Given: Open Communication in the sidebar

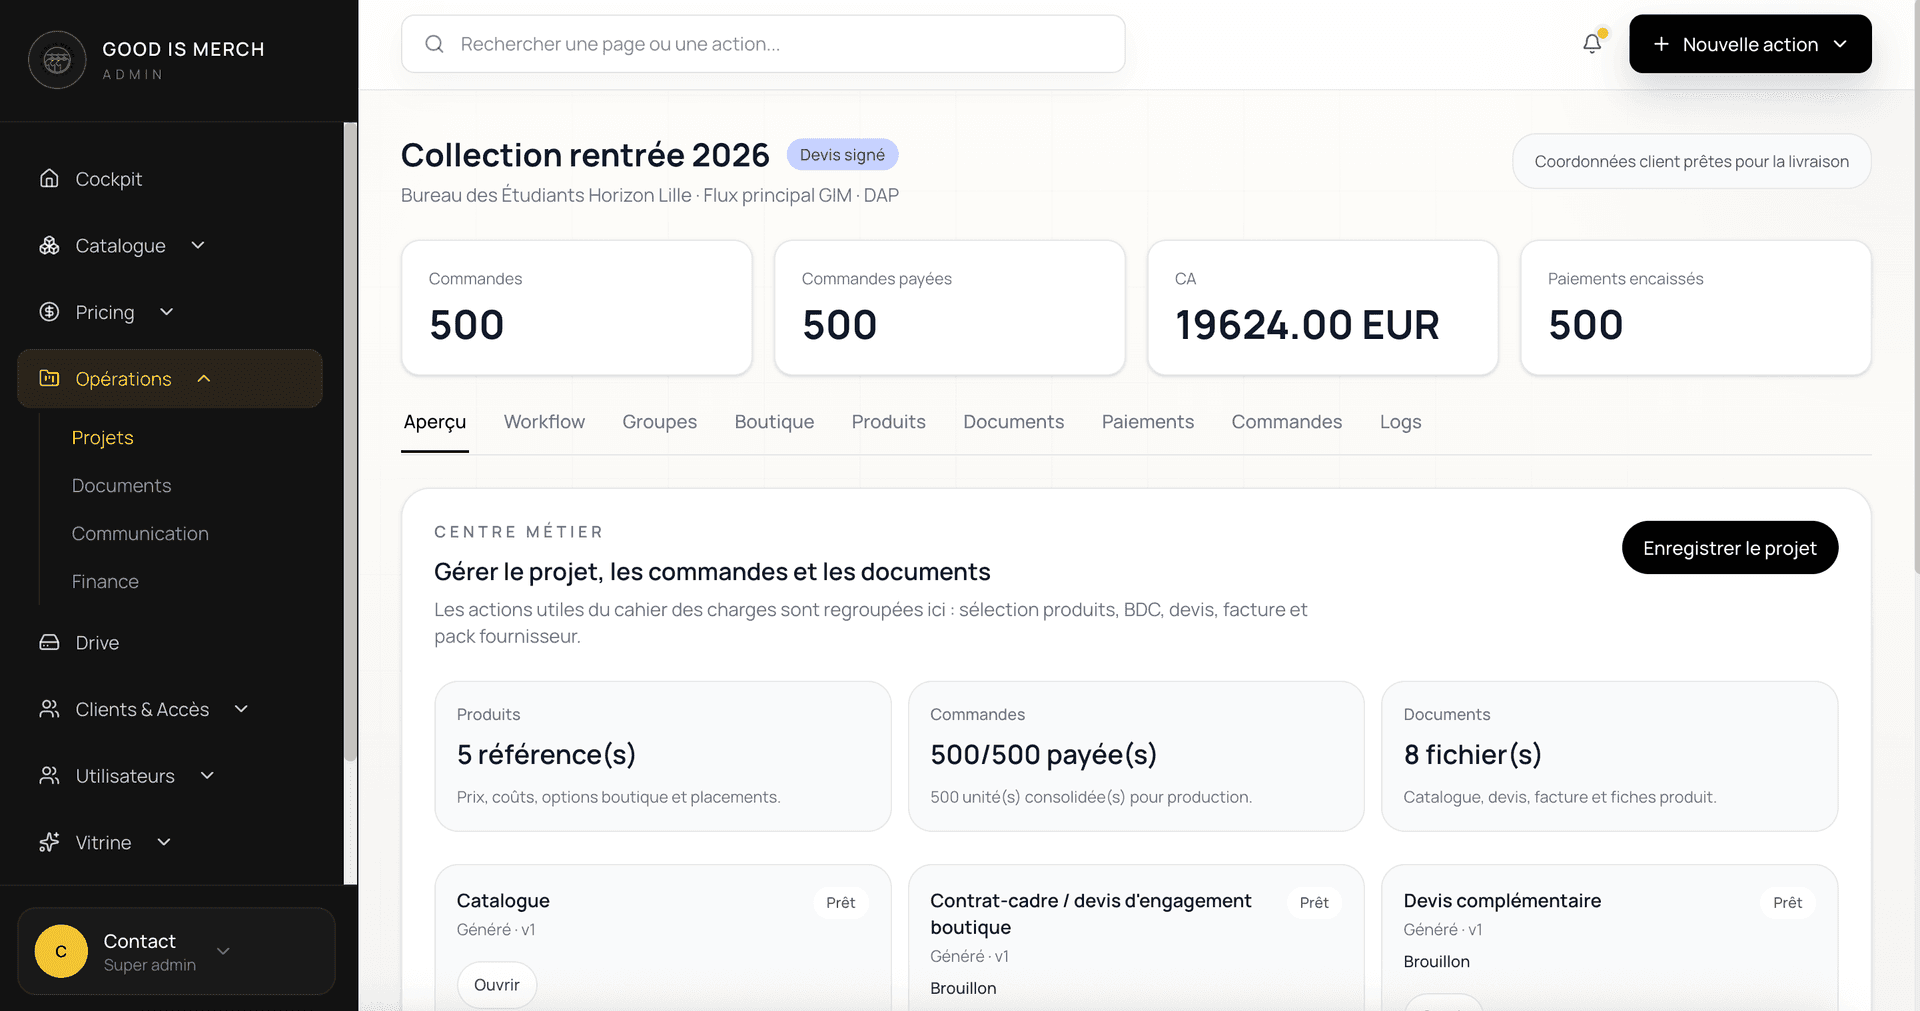Looking at the screenshot, I should 140,534.
